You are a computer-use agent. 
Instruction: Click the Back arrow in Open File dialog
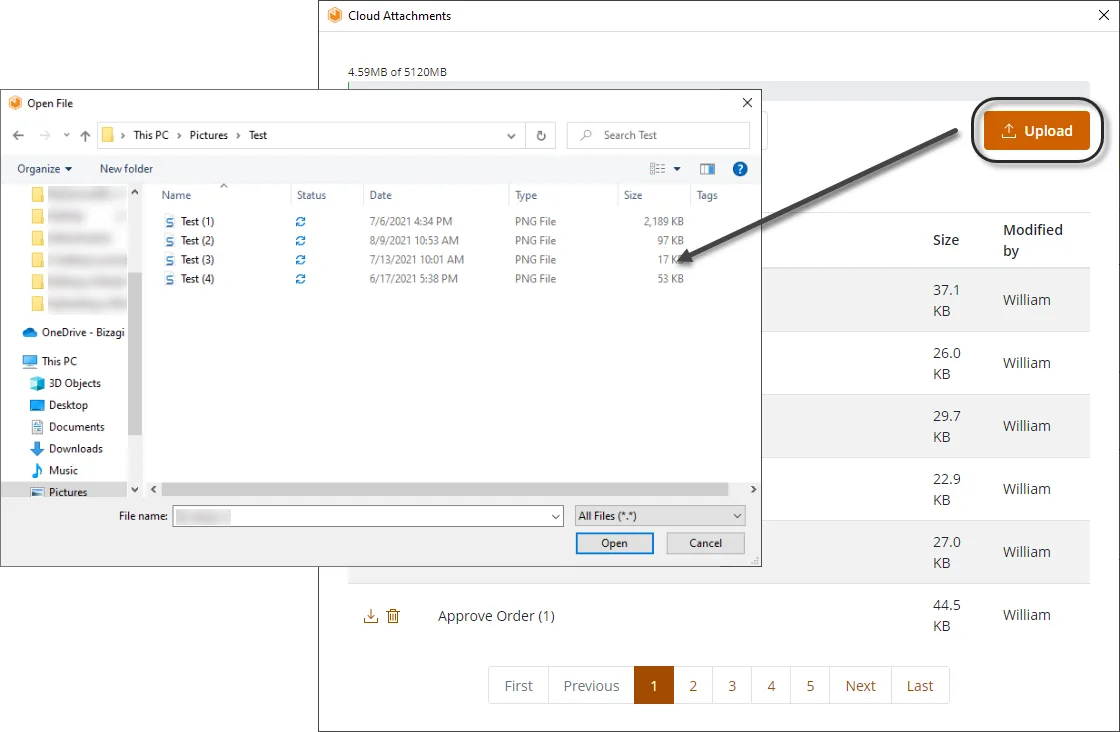19,135
